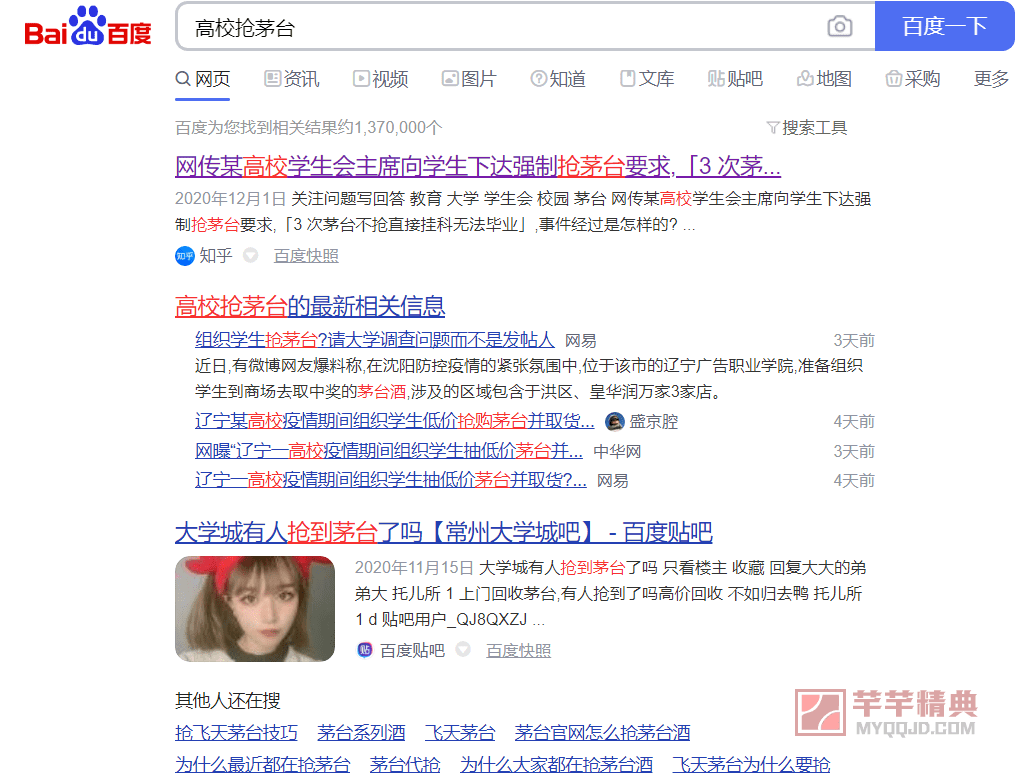This screenshot has width=1016, height=776.
Task: Search related 为什么大家都在抢茅台酒
Action: pyautogui.click(x=557, y=764)
